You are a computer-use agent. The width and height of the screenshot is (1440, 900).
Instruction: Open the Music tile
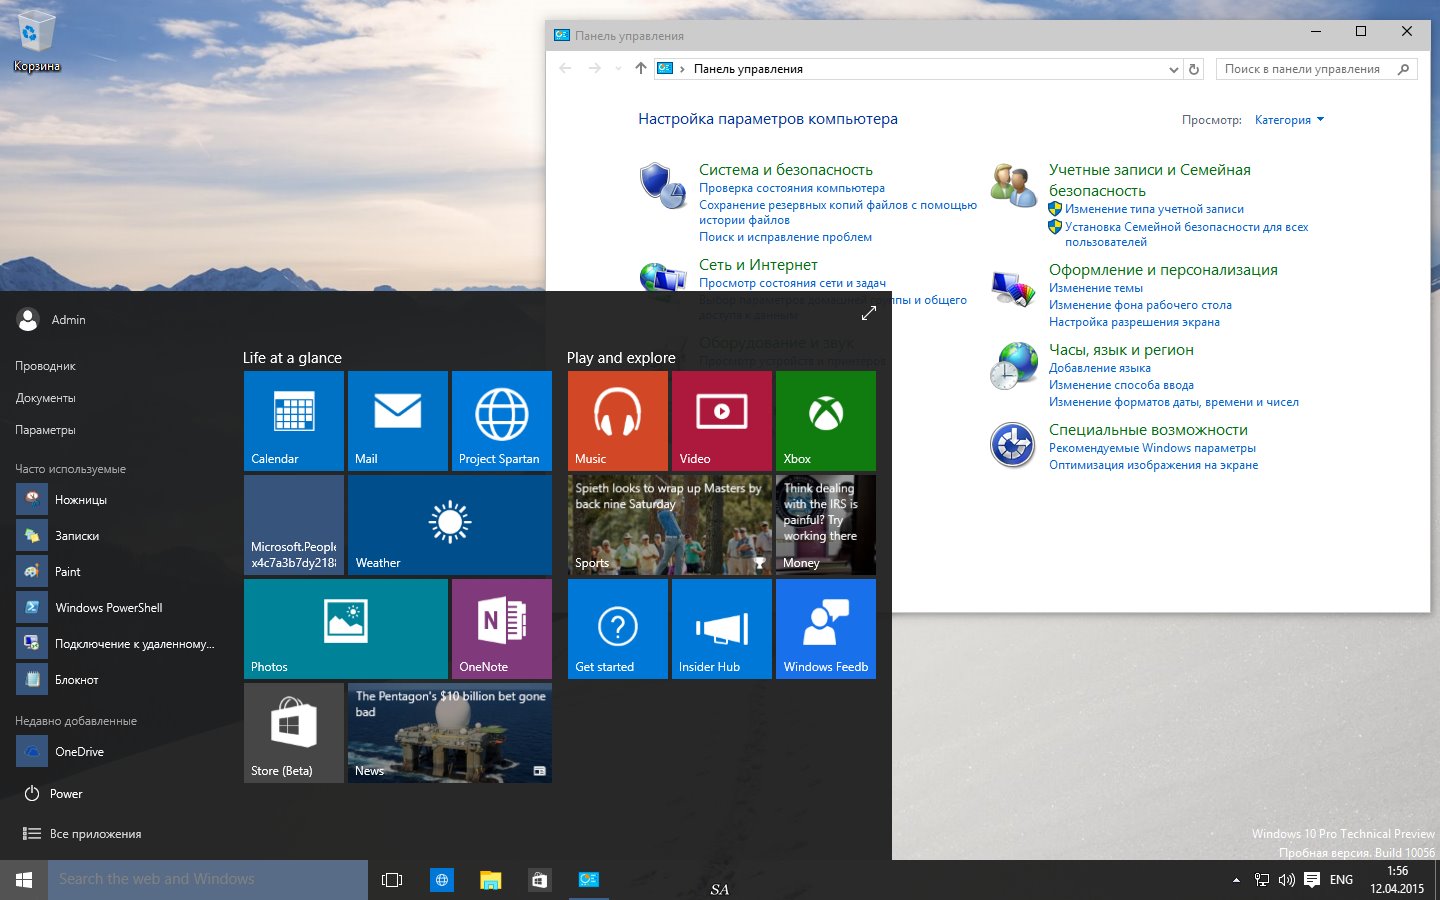click(618, 421)
